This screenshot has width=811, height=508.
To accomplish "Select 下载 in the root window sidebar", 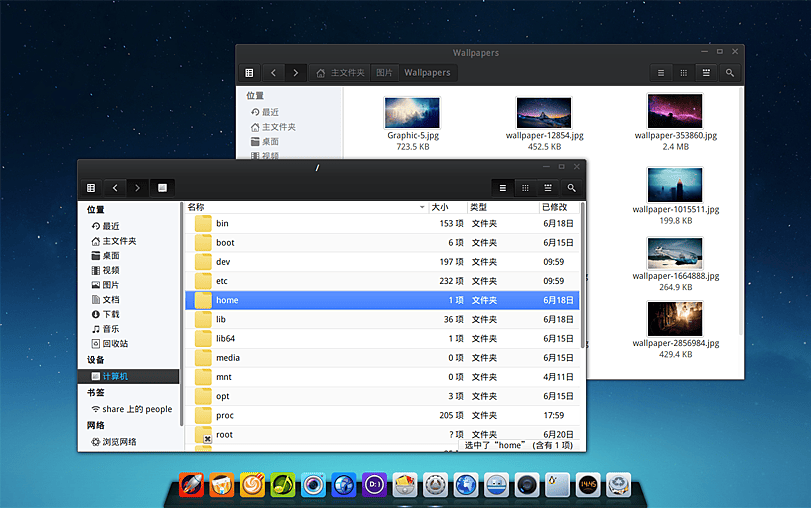I will pos(110,314).
